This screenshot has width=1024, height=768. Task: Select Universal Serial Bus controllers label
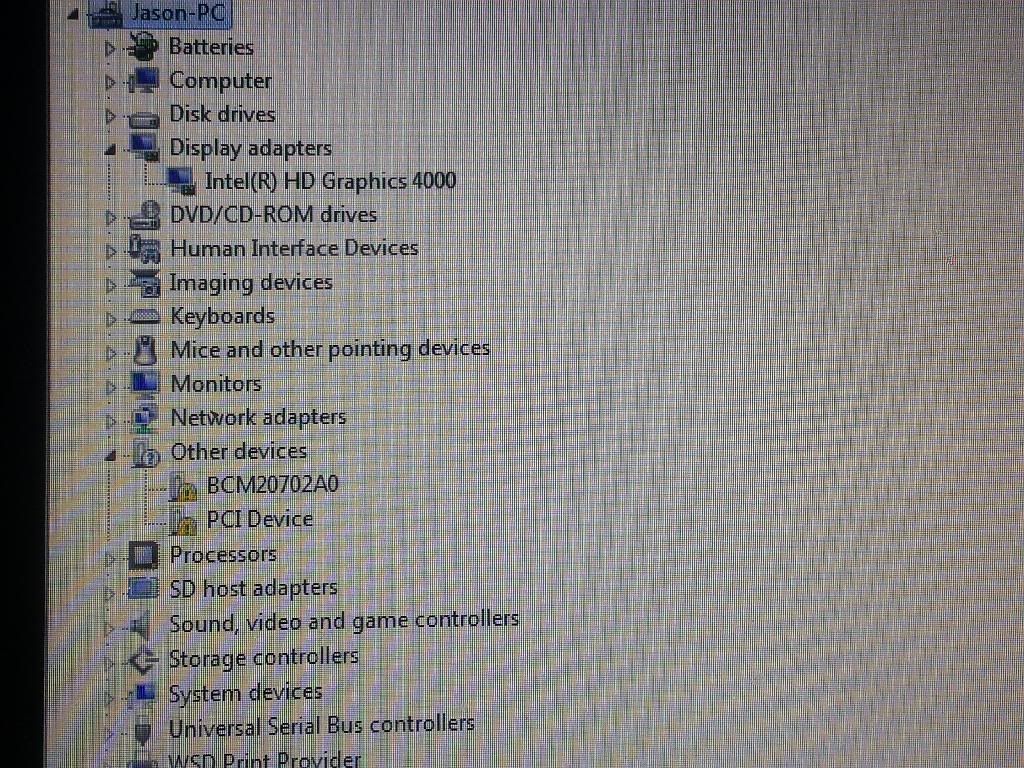[321, 726]
